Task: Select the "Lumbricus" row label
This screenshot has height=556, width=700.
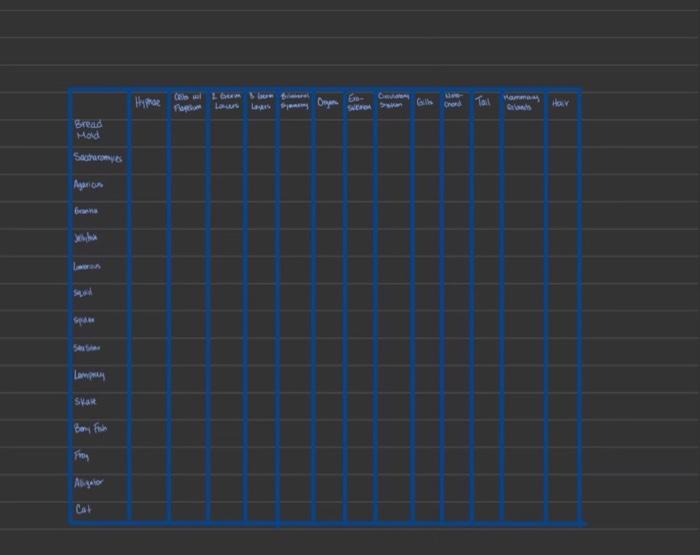Action: coord(87,266)
